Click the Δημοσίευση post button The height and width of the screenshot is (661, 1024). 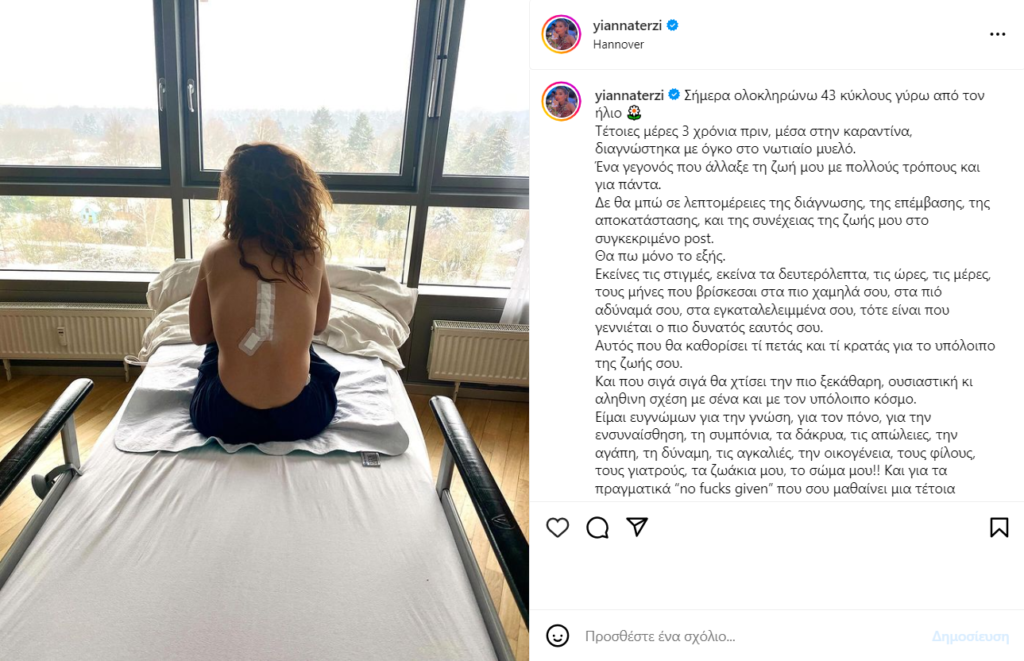970,636
